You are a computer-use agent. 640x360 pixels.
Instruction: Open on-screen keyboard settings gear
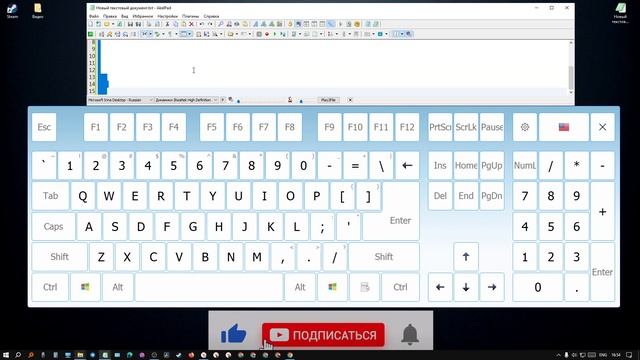point(524,127)
